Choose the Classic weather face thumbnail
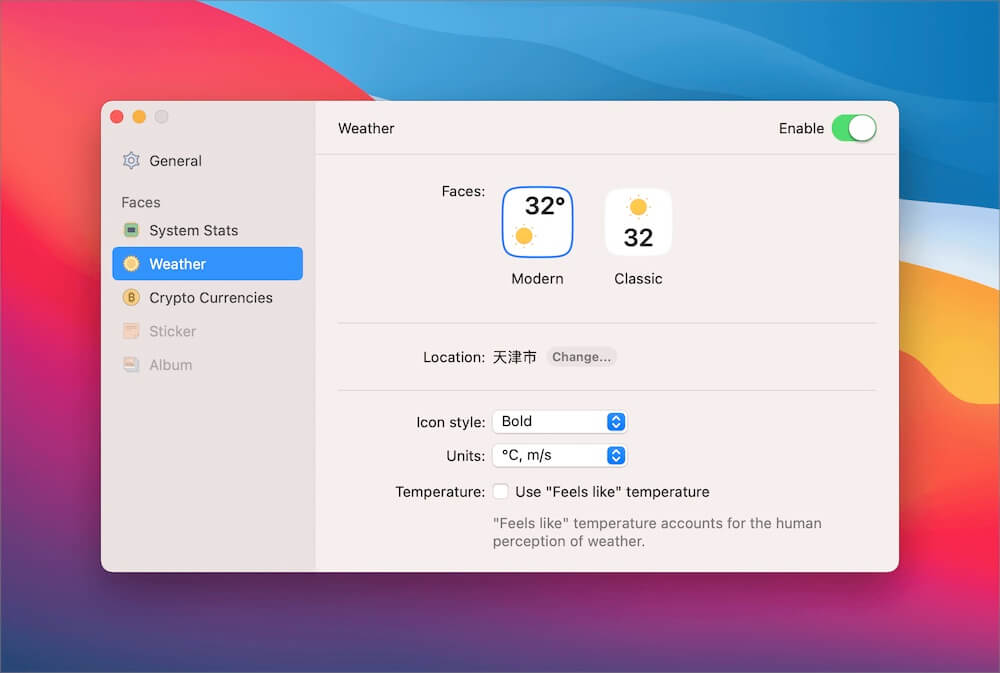The width and height of the screenshot is (1000, 673). pos(638,222)
